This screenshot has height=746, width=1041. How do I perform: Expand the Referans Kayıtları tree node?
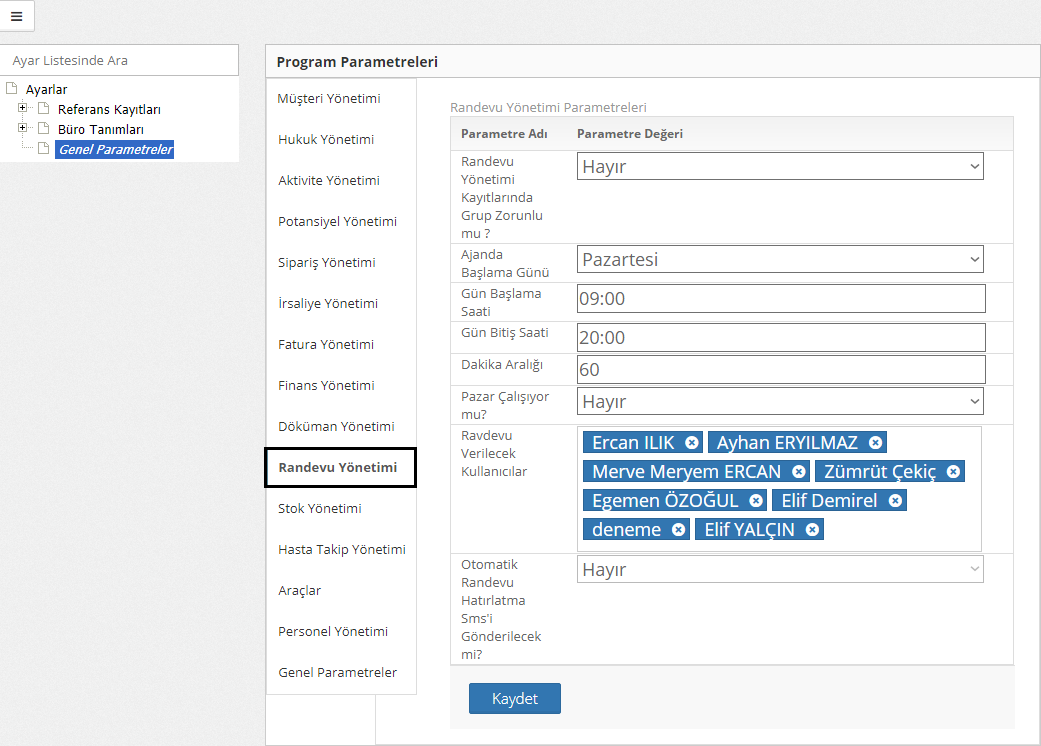23,109
